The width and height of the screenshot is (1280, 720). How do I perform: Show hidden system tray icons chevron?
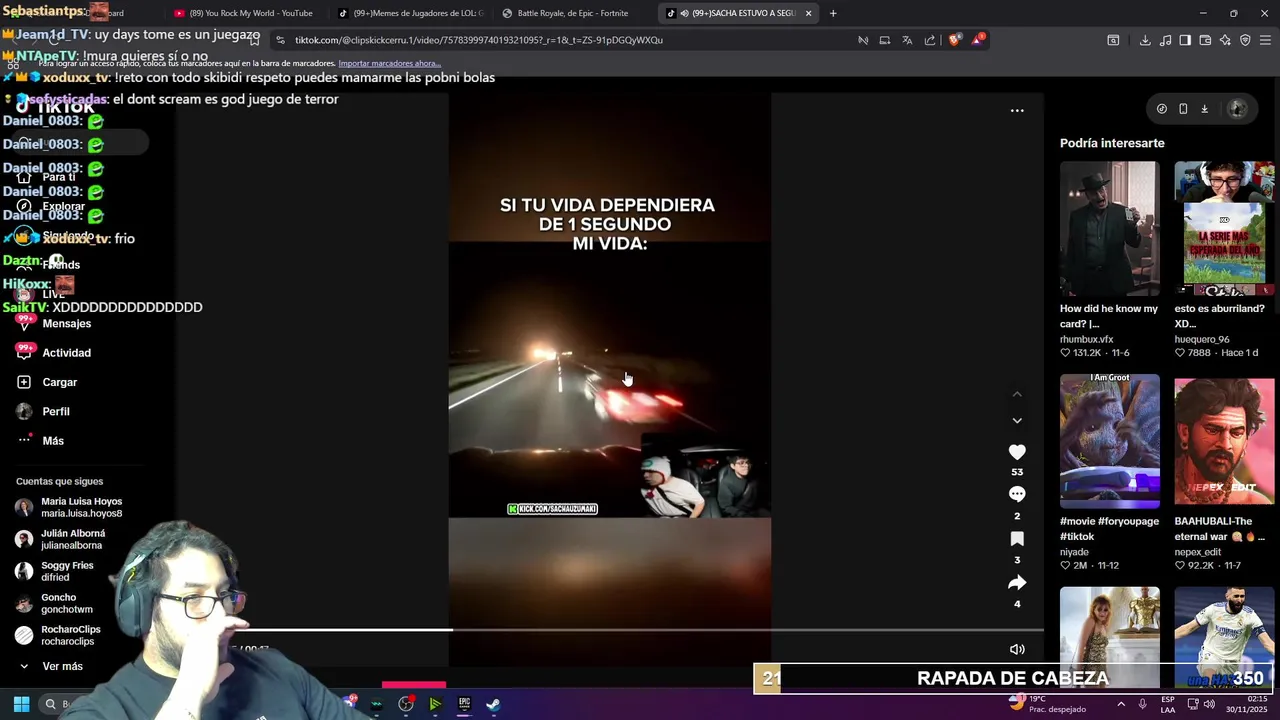1121,704
